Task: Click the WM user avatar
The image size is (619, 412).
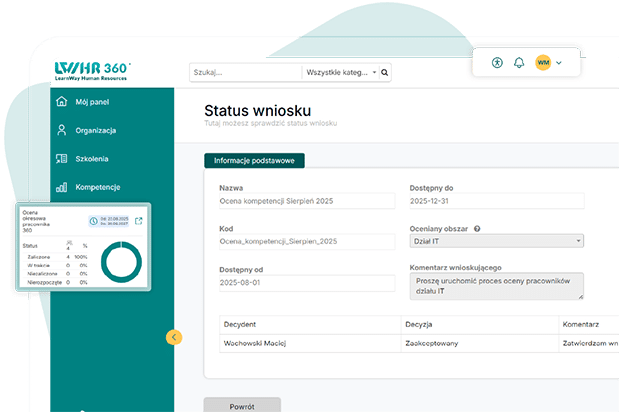Action: (x=543, y=62)
